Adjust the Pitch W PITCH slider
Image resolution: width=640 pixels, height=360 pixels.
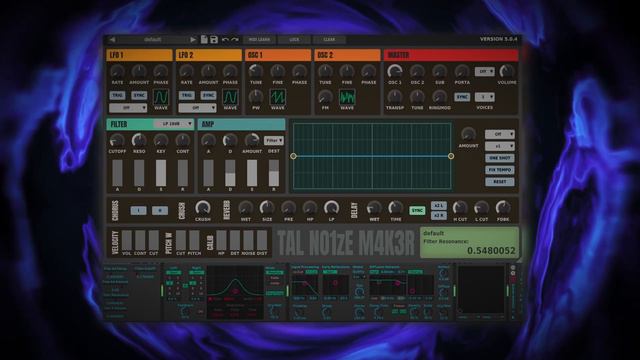(194, 240)
